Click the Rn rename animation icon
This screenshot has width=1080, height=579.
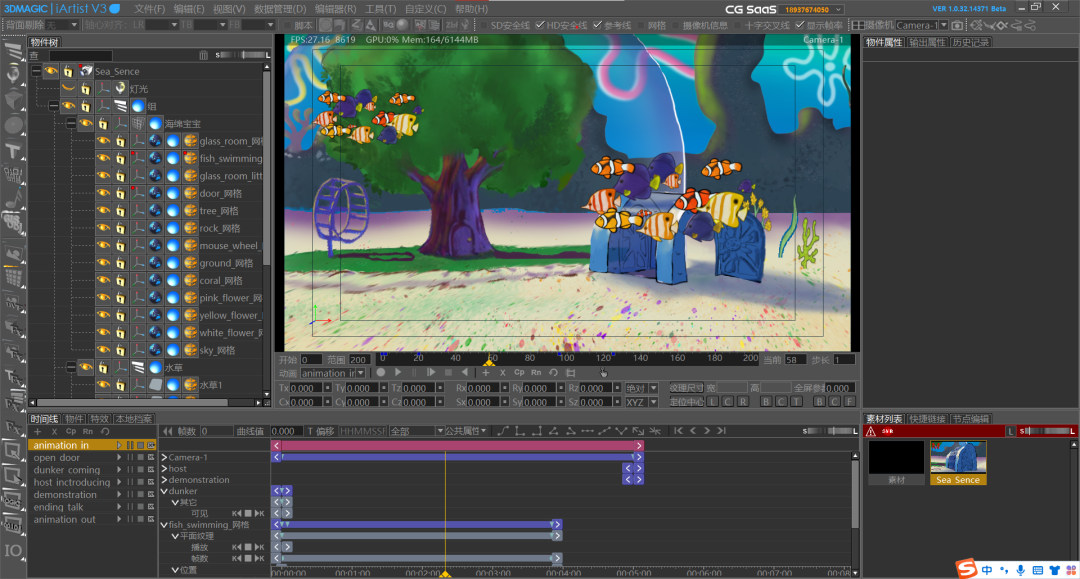[536, 372]
